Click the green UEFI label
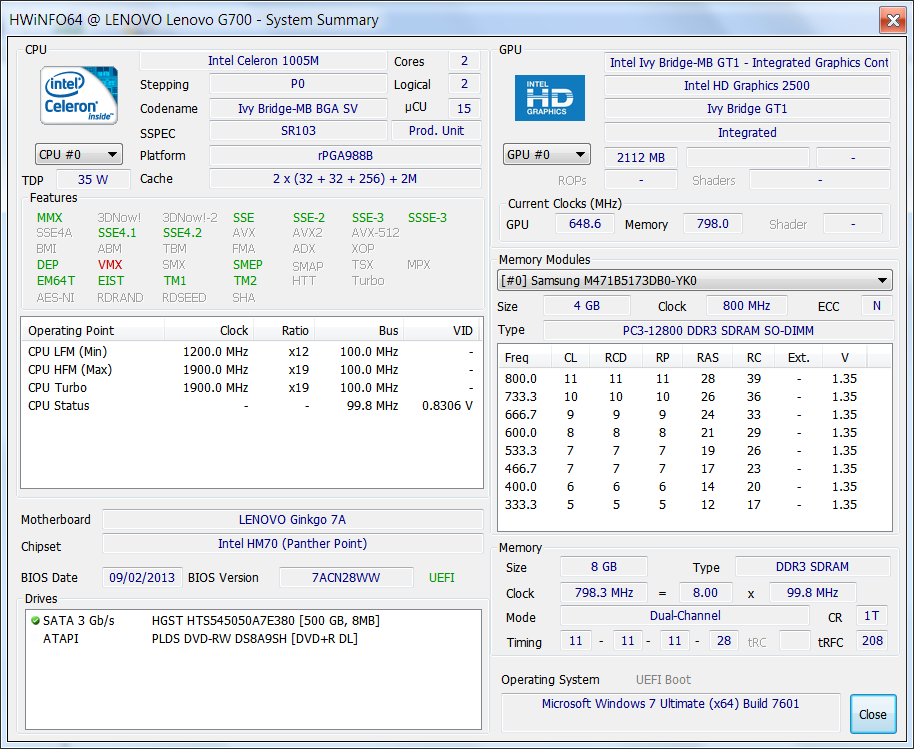This screenshot has height=749, width=914. pos(442,578)
